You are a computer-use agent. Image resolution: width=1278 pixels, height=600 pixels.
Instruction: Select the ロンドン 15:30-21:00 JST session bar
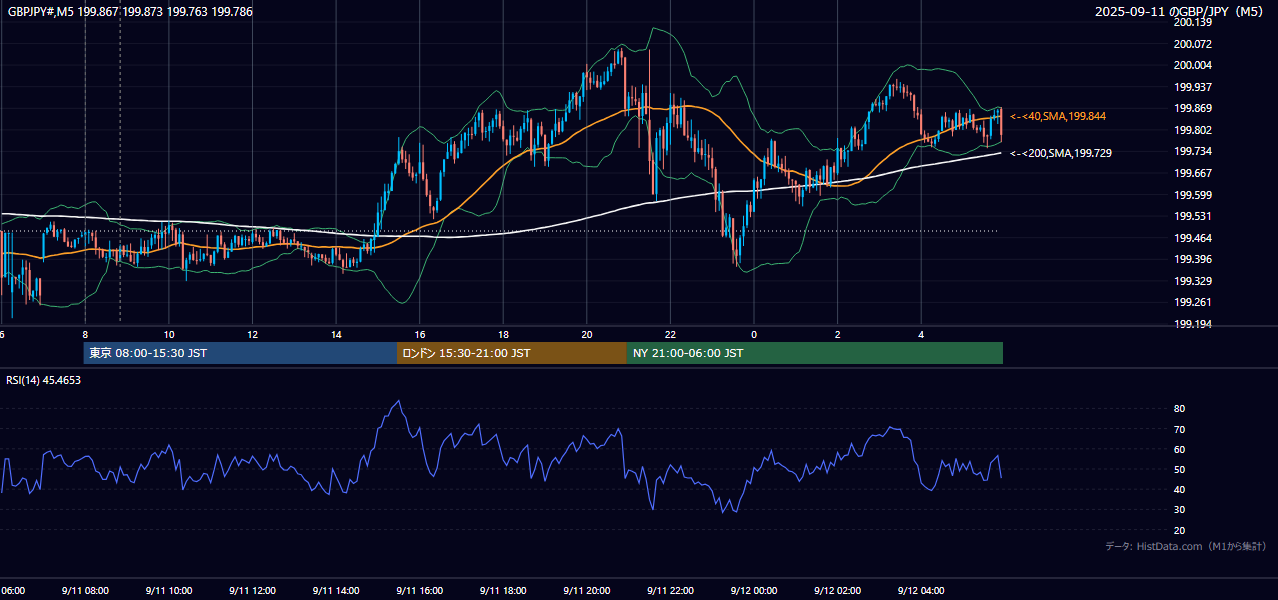pos(512,353)
